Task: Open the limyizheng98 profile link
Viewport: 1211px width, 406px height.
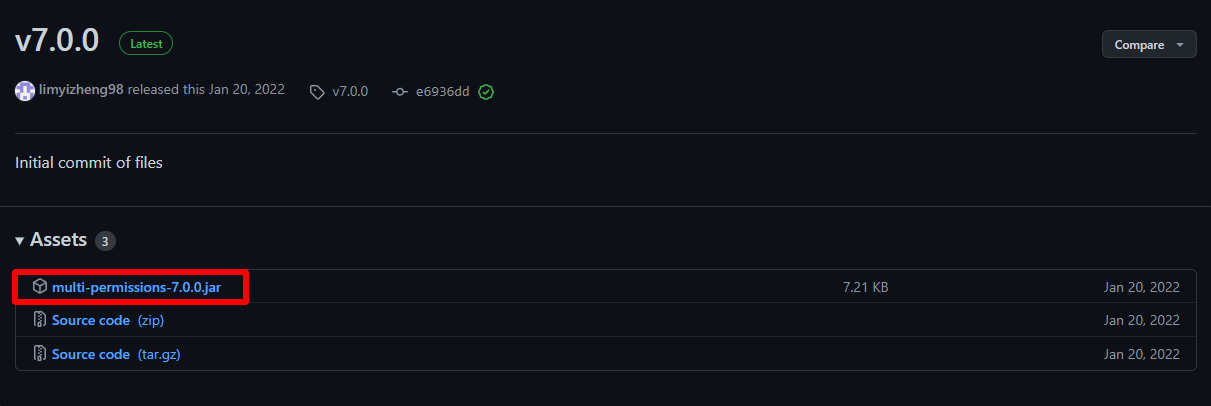Action: click(x=81, y=90)
